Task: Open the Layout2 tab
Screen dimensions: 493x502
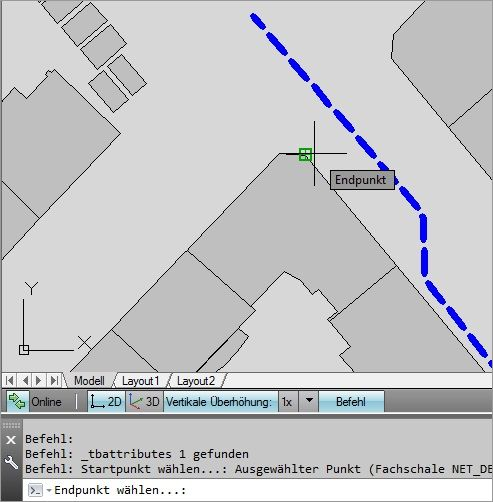Action: click(196, 381)
